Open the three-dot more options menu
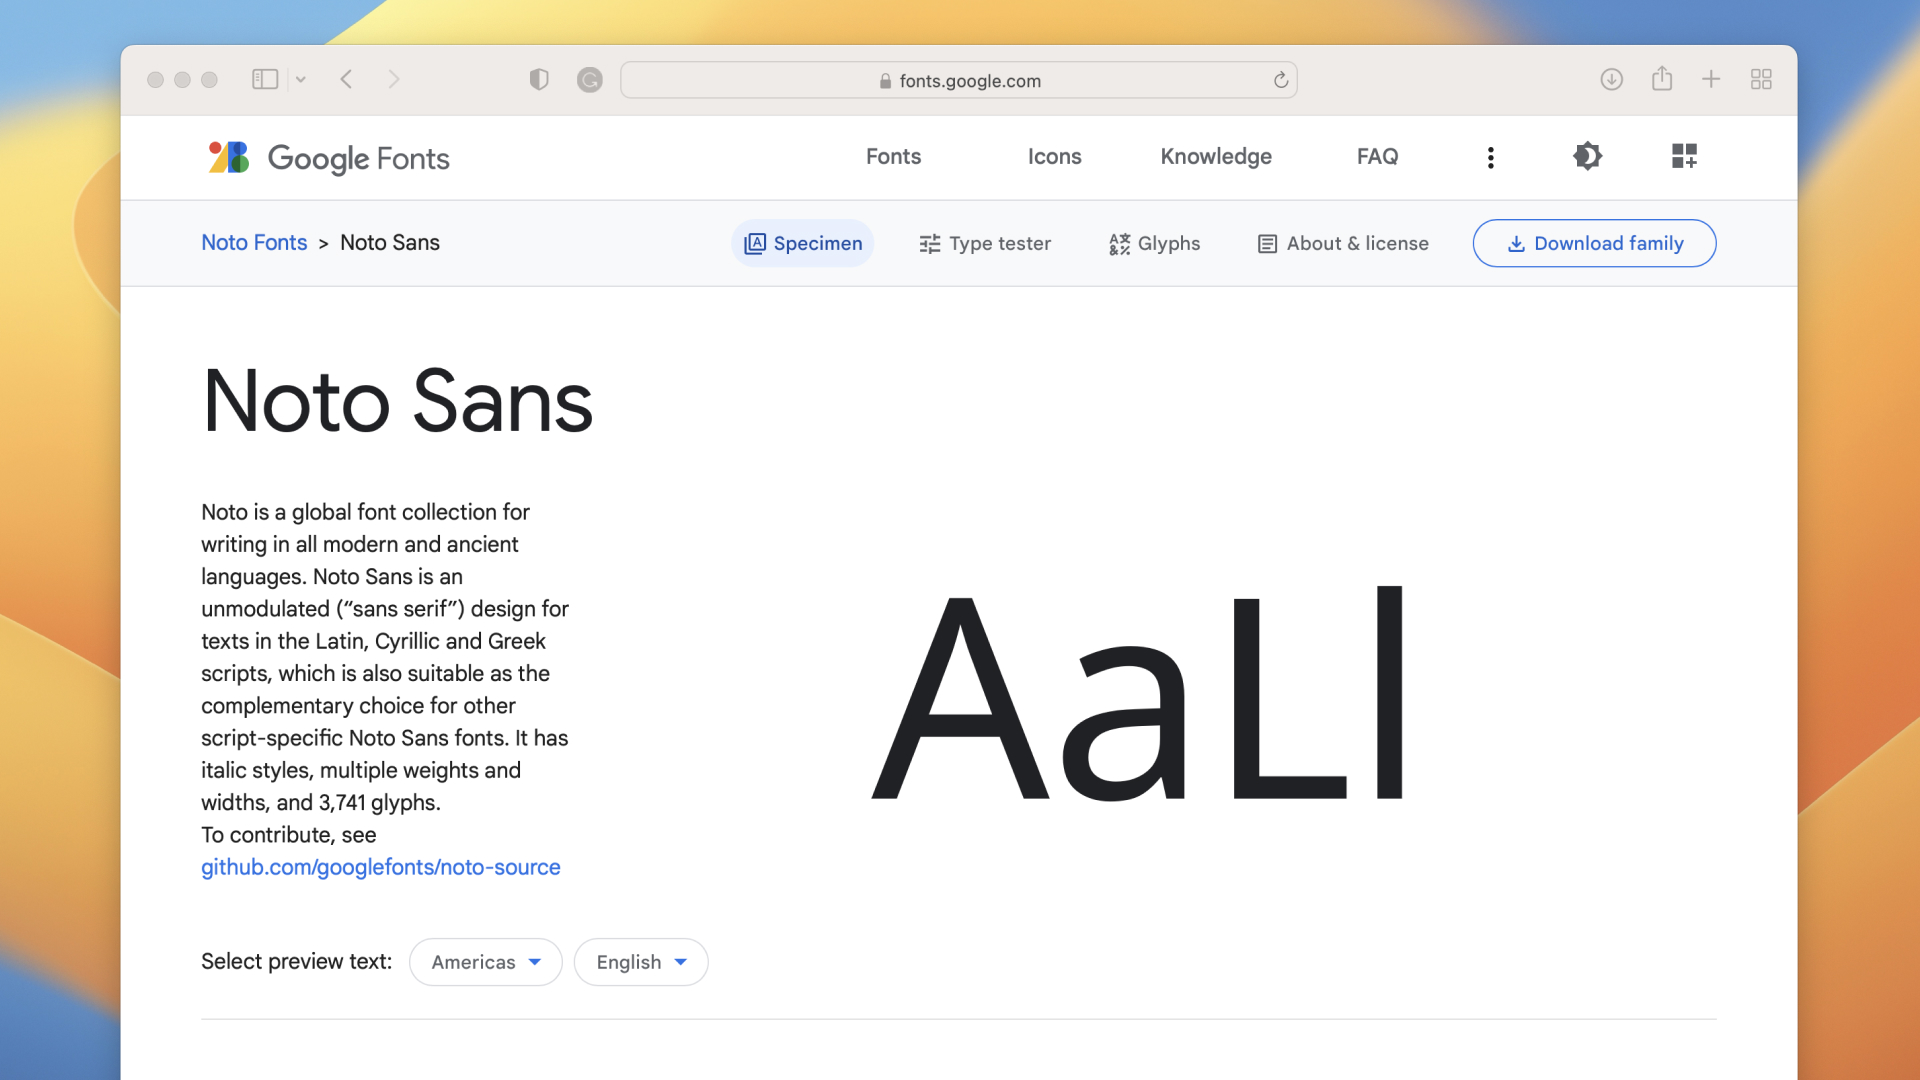 (1490, 157)
